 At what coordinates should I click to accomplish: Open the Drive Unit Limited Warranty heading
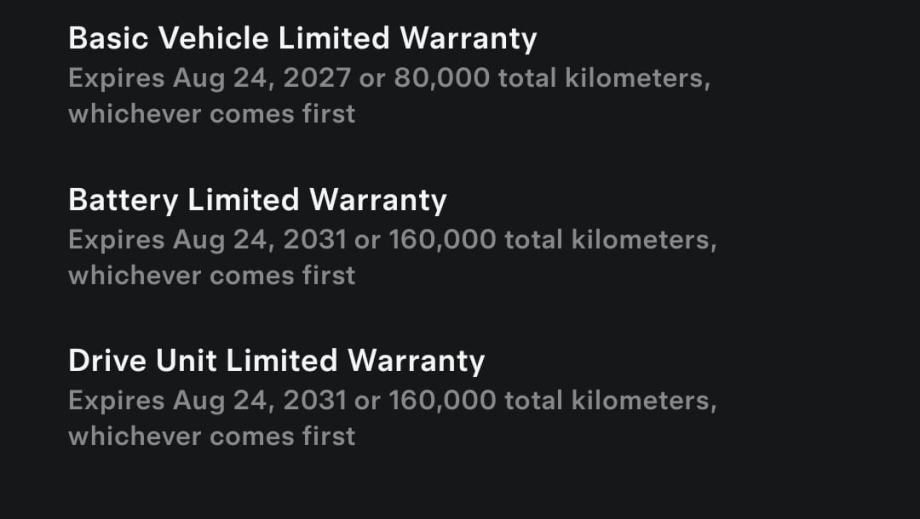click(x=276, y=361)
